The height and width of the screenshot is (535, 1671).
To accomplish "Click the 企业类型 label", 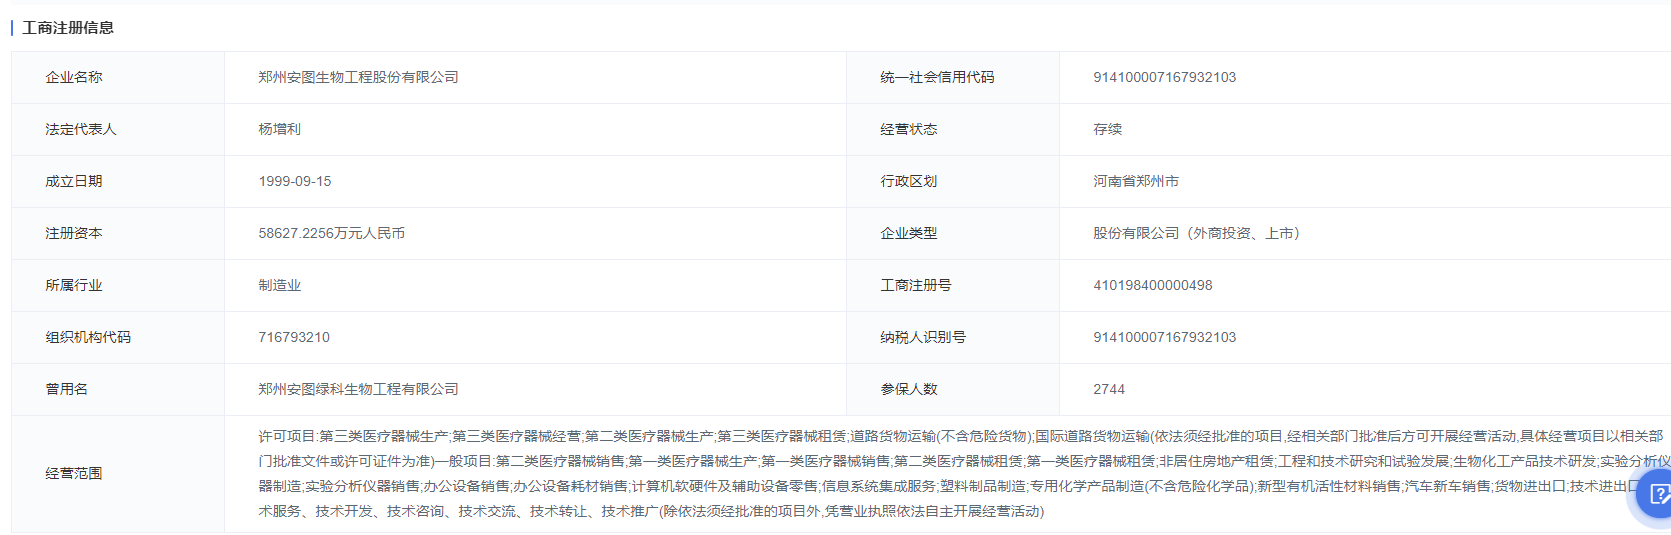I will 908,233.
